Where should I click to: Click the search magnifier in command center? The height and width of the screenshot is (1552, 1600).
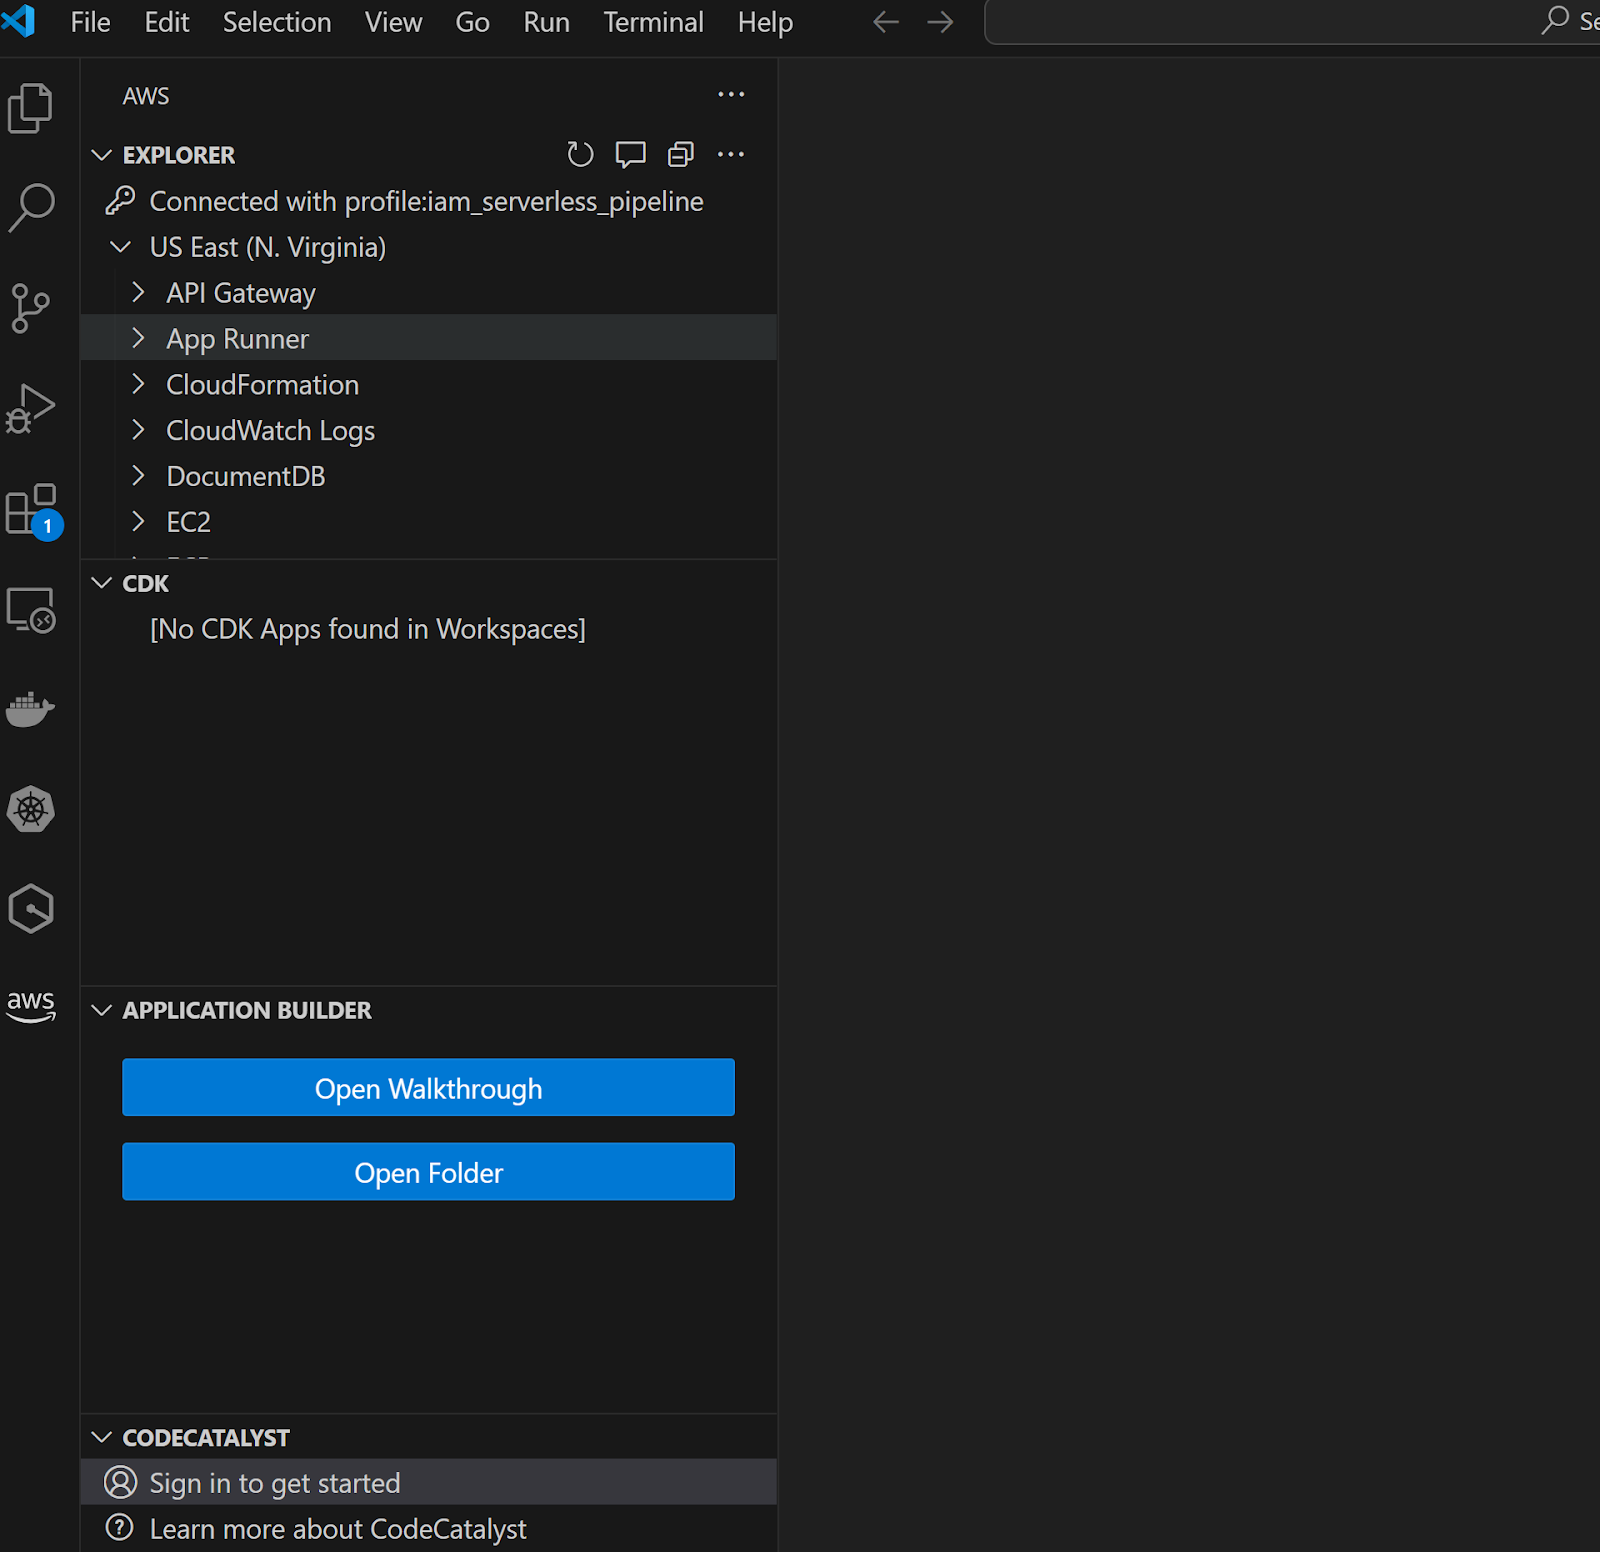point(1555,20)
